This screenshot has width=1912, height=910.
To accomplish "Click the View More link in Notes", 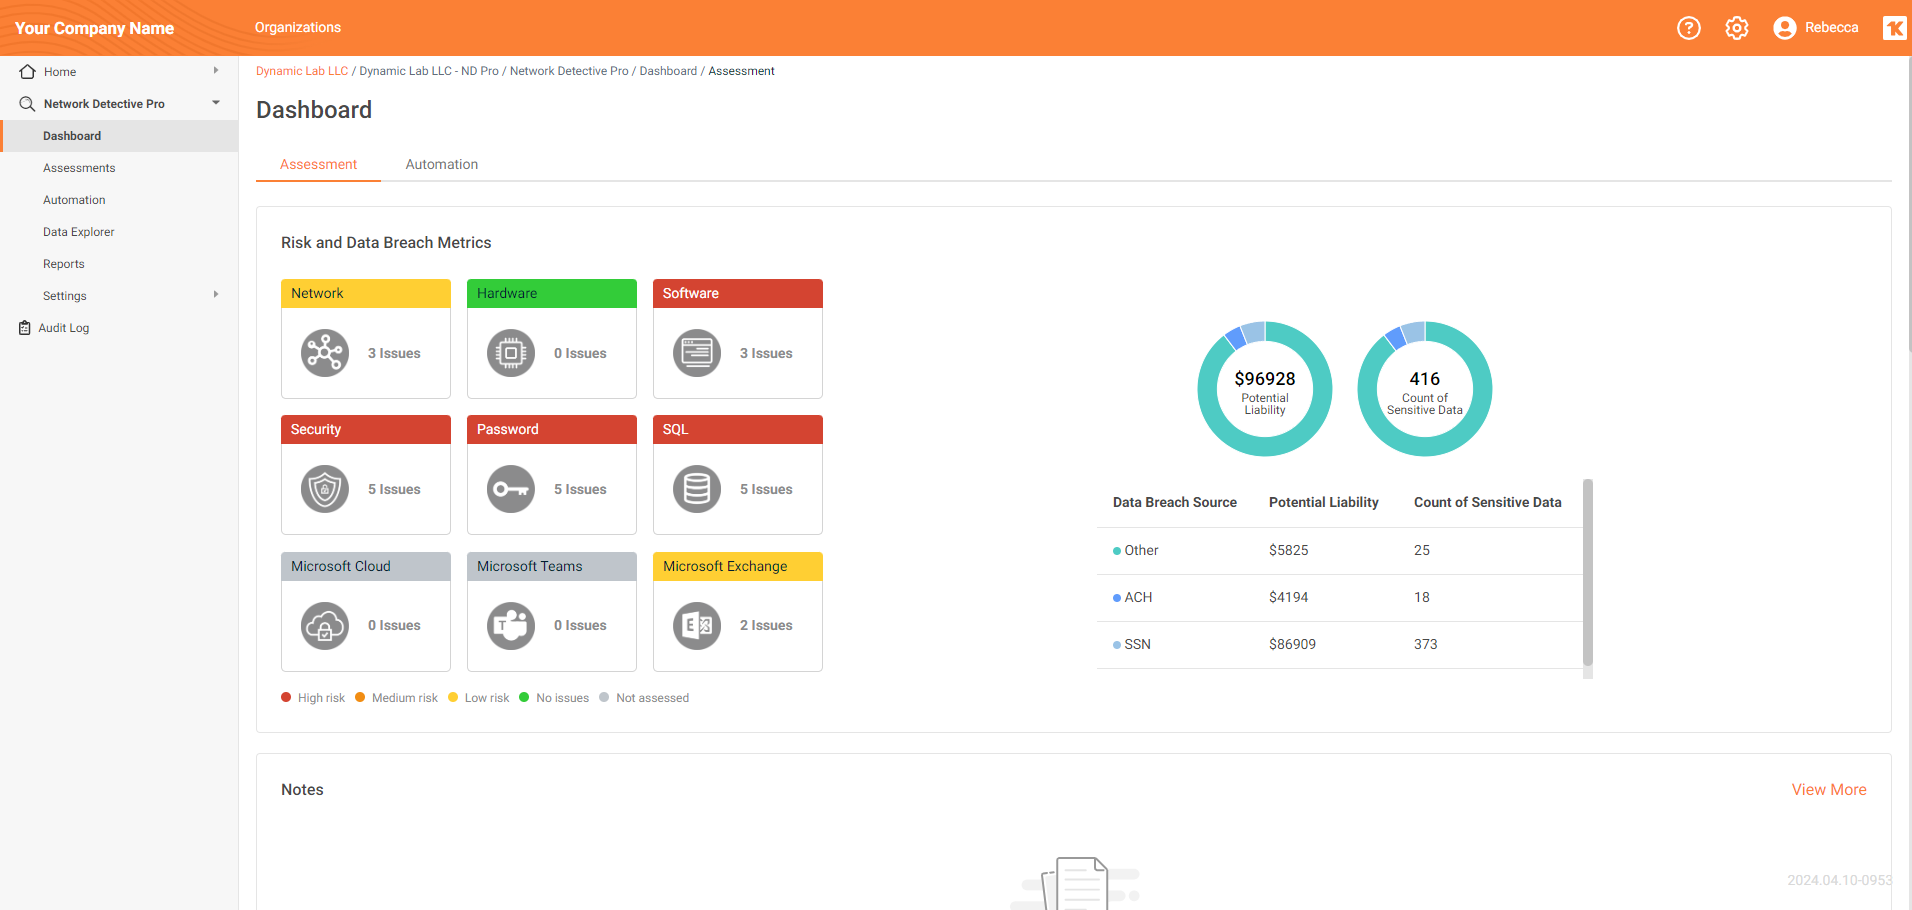I will tap(1828, 789).
